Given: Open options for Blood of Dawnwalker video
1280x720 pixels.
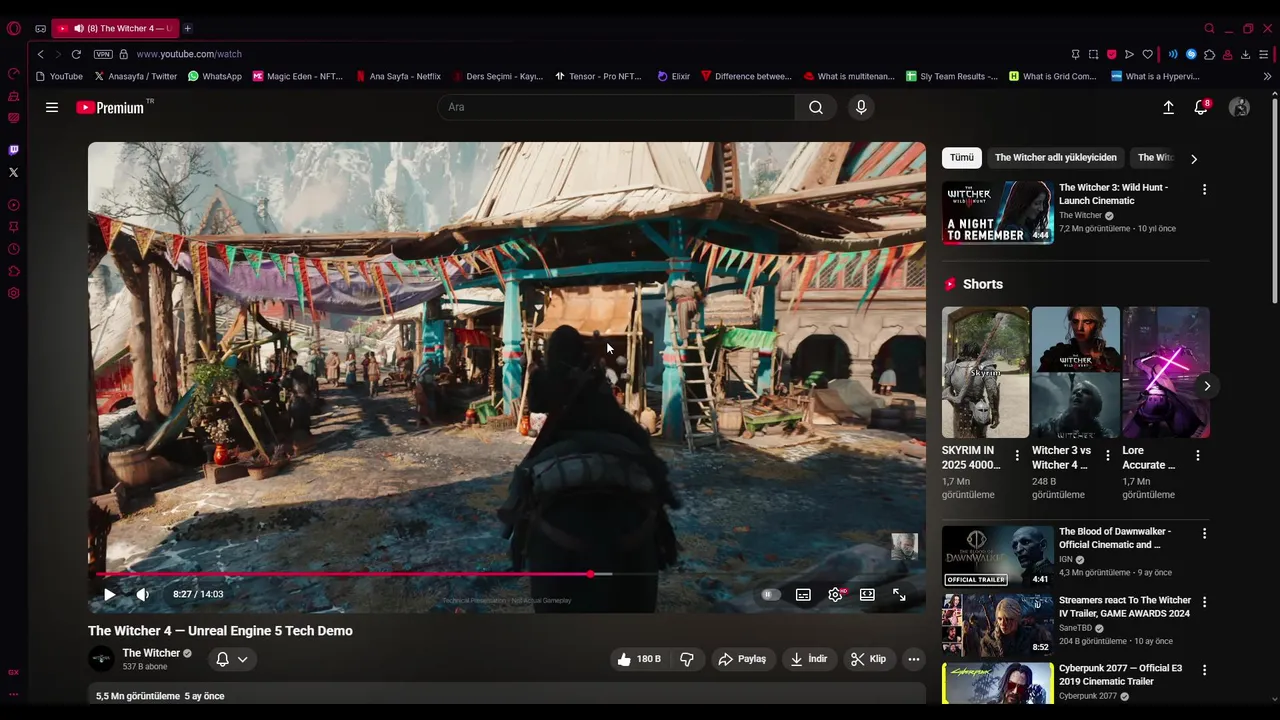Looking at the screenshot, I should pos(1204,534).
